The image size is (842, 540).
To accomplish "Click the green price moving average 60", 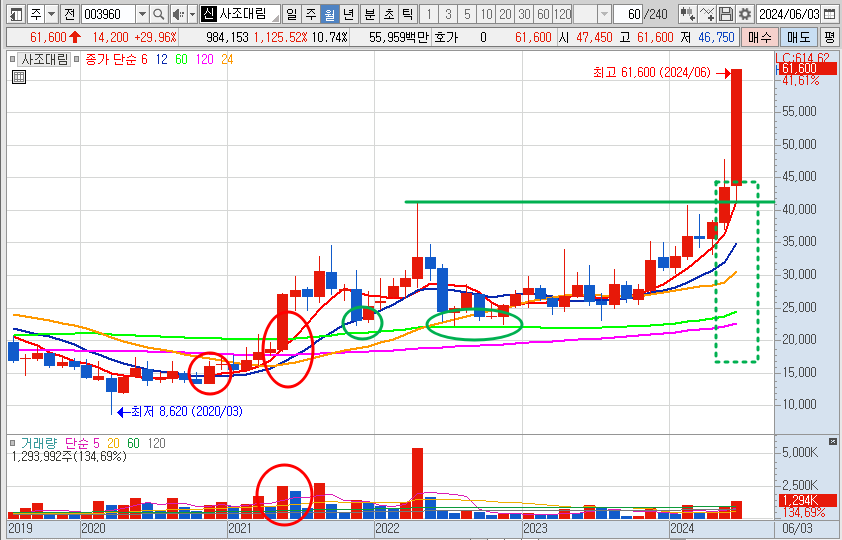I will click(x=182, y=60).
